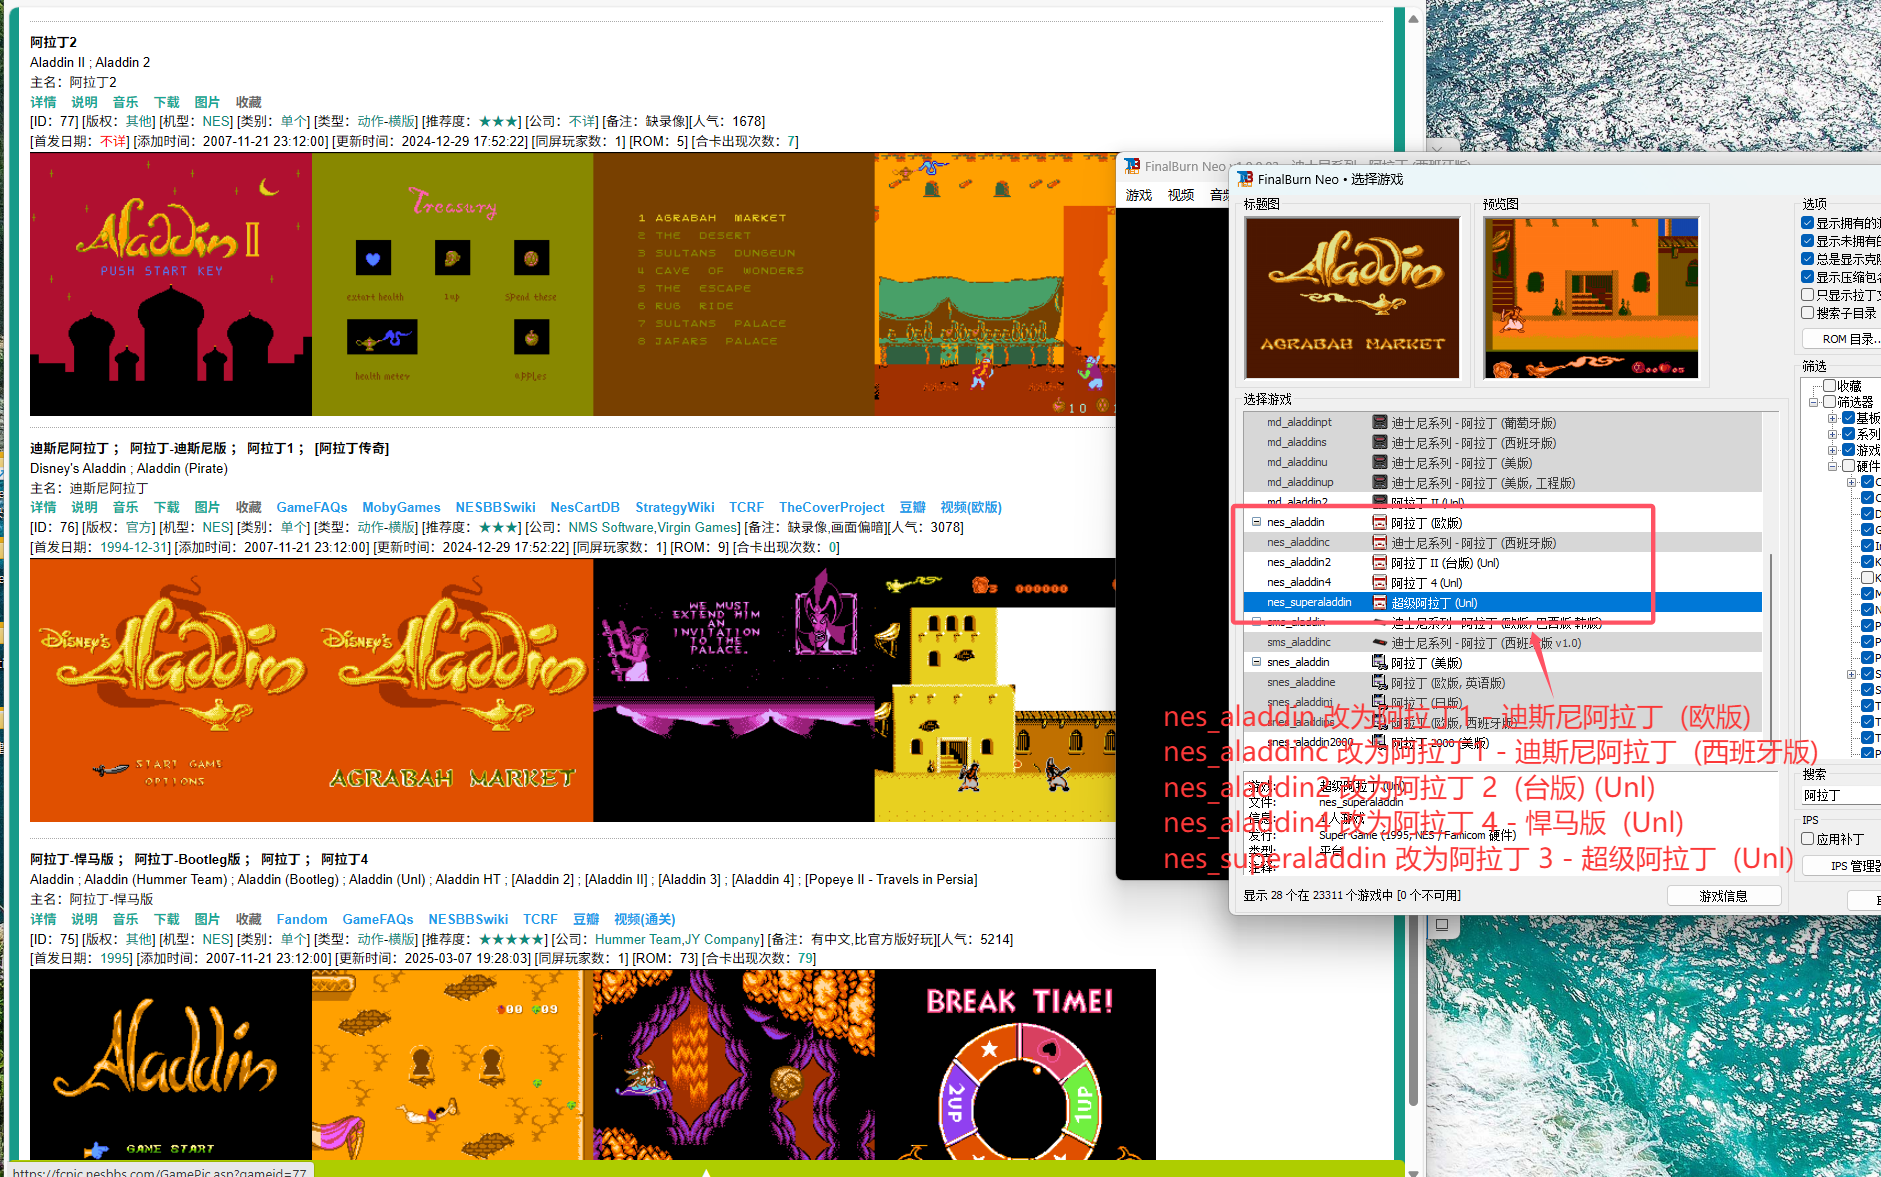Screen dimensions: 1881x1177
Task: Expand the 游戏 filter tree node
Action: tap(1833, 450)
